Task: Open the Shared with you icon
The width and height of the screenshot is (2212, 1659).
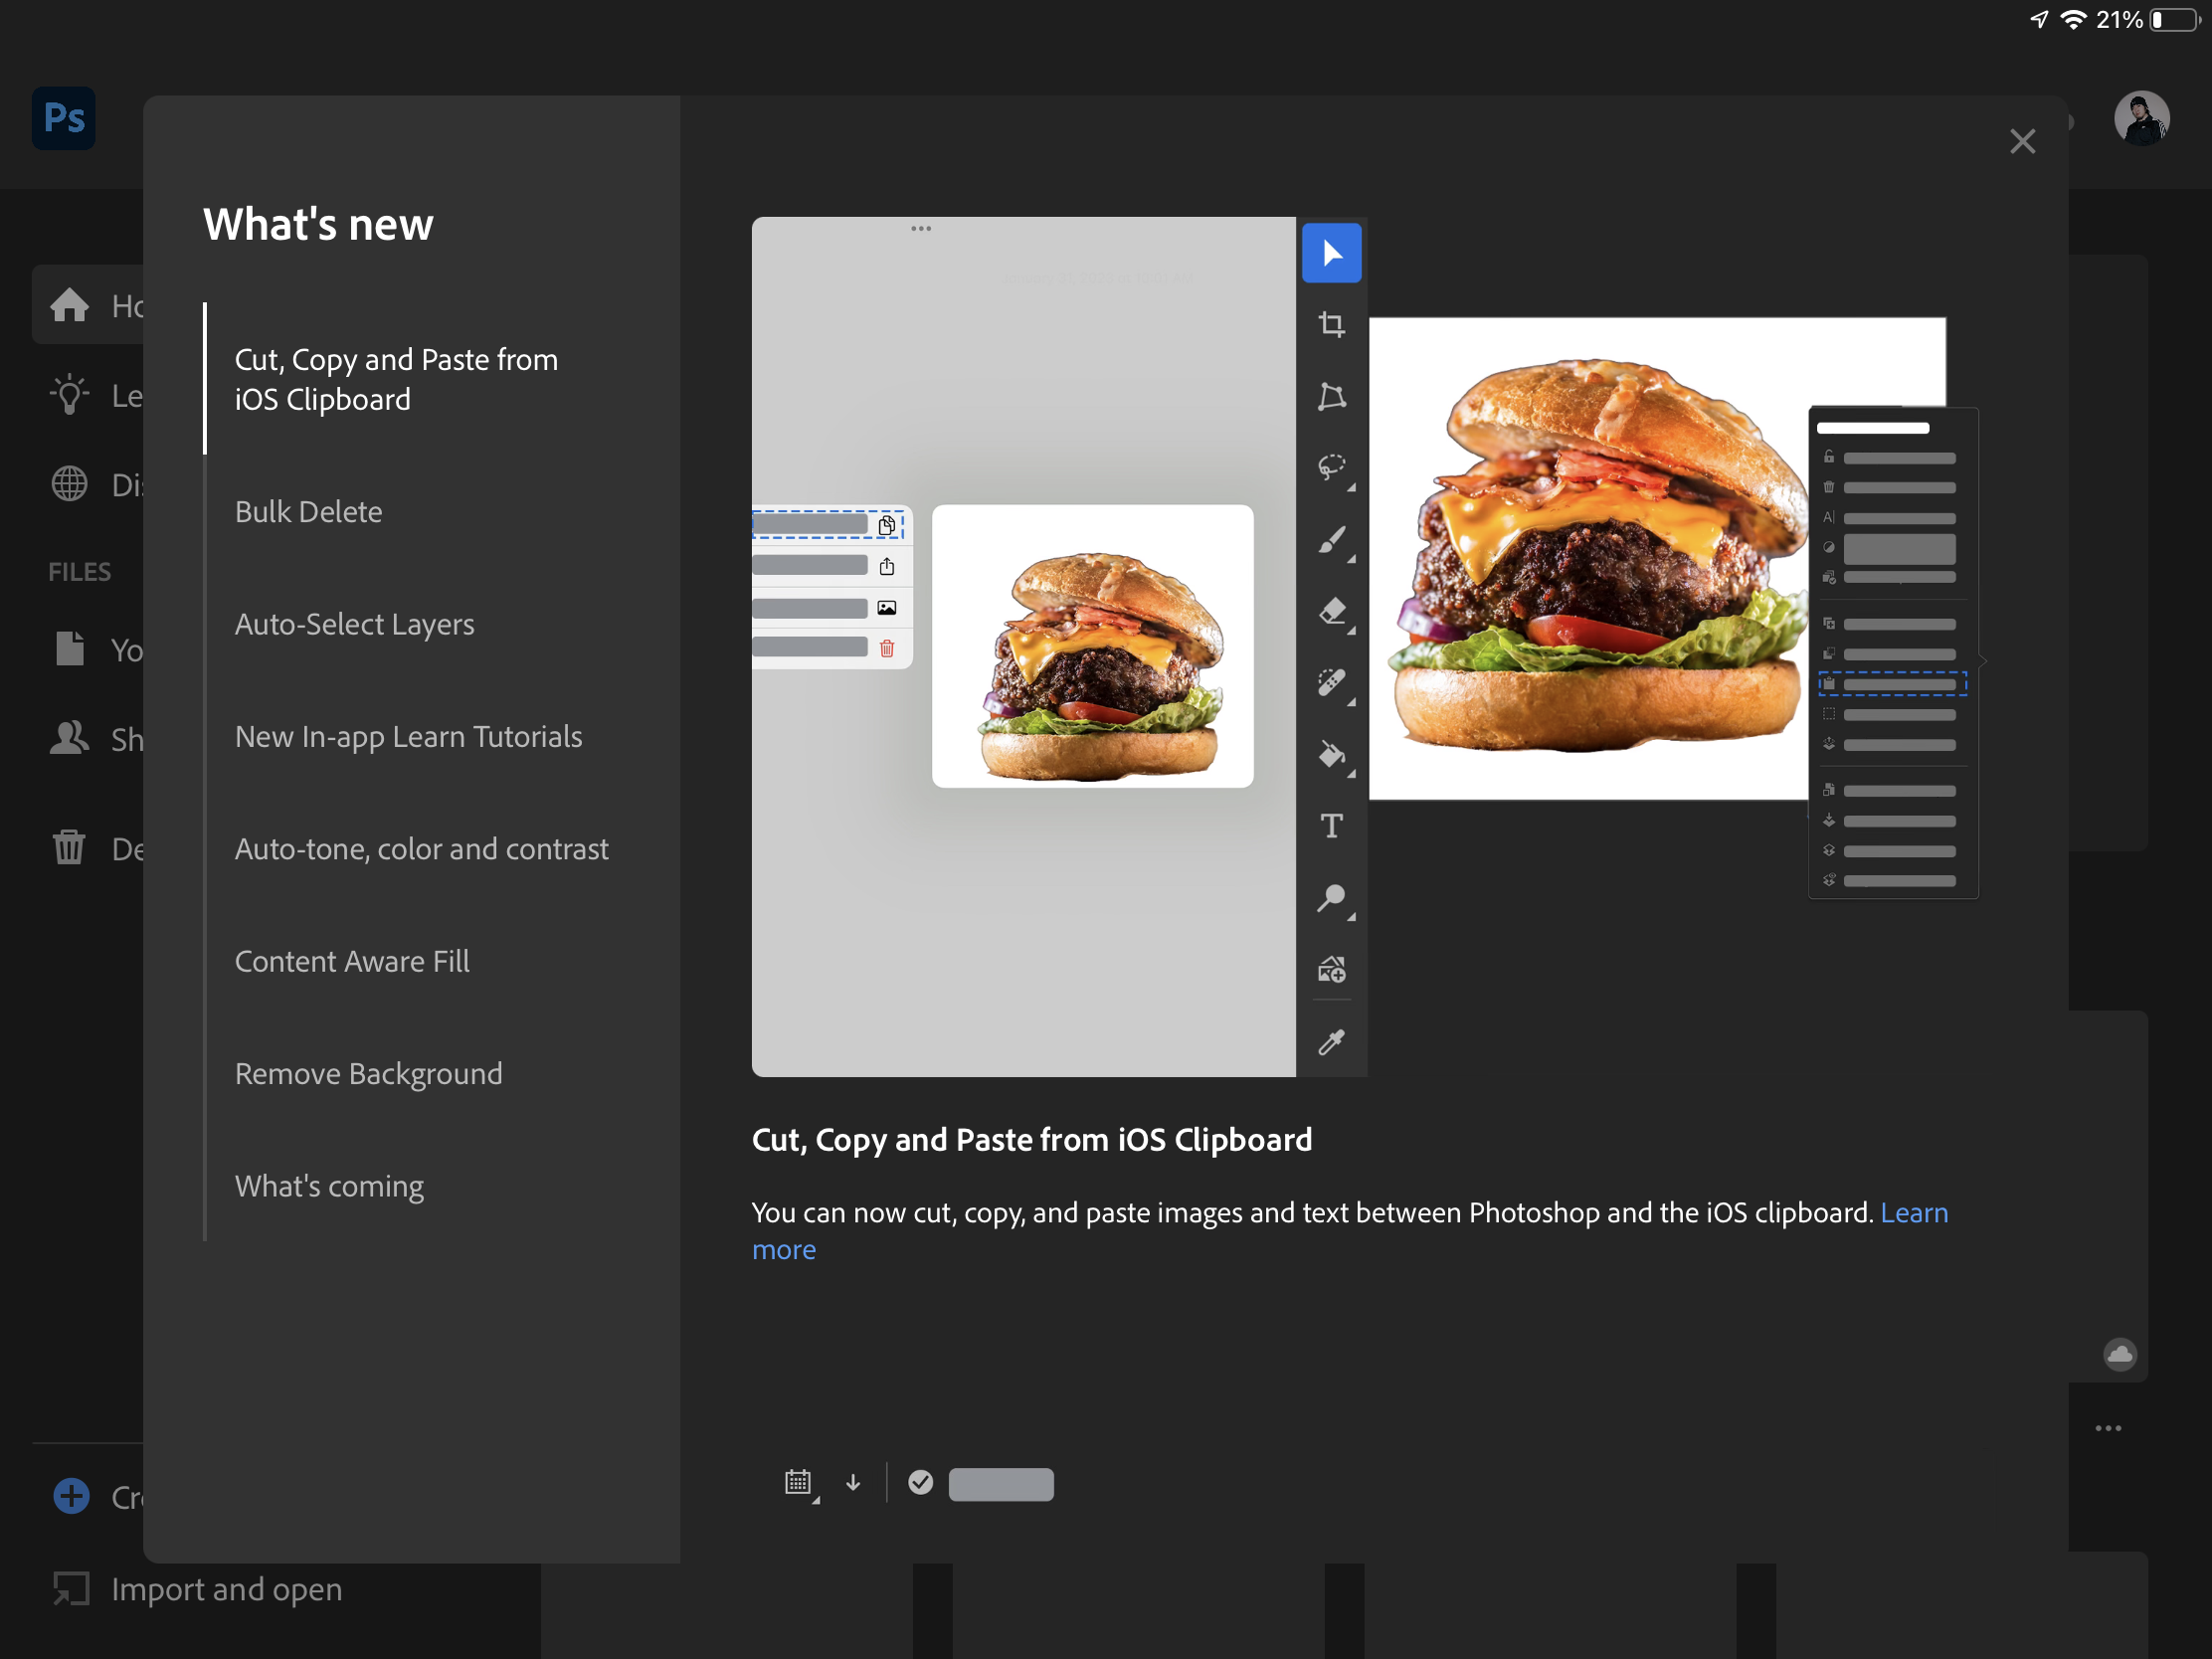Action: (x=70, y=739)
